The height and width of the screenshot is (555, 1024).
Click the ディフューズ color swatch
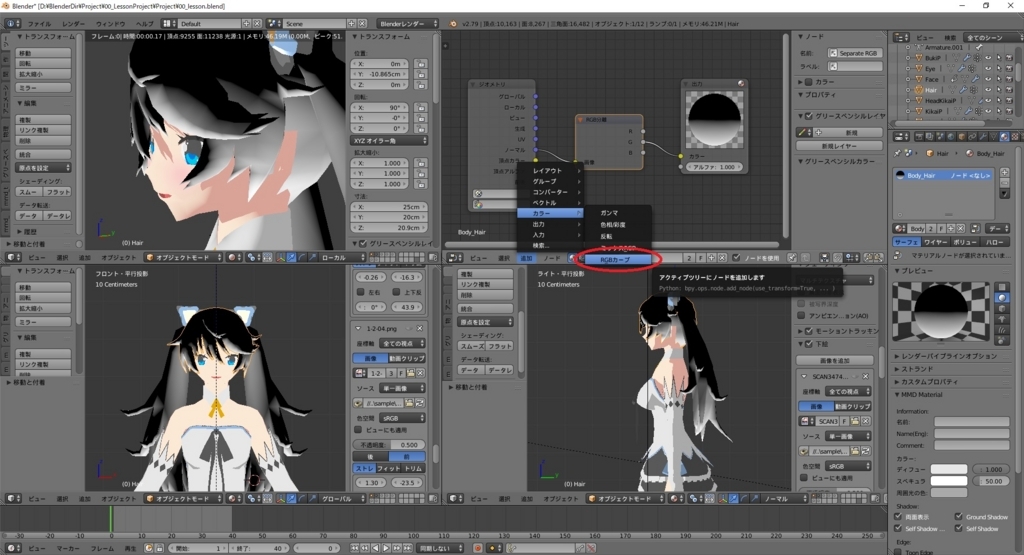(949, 469)
